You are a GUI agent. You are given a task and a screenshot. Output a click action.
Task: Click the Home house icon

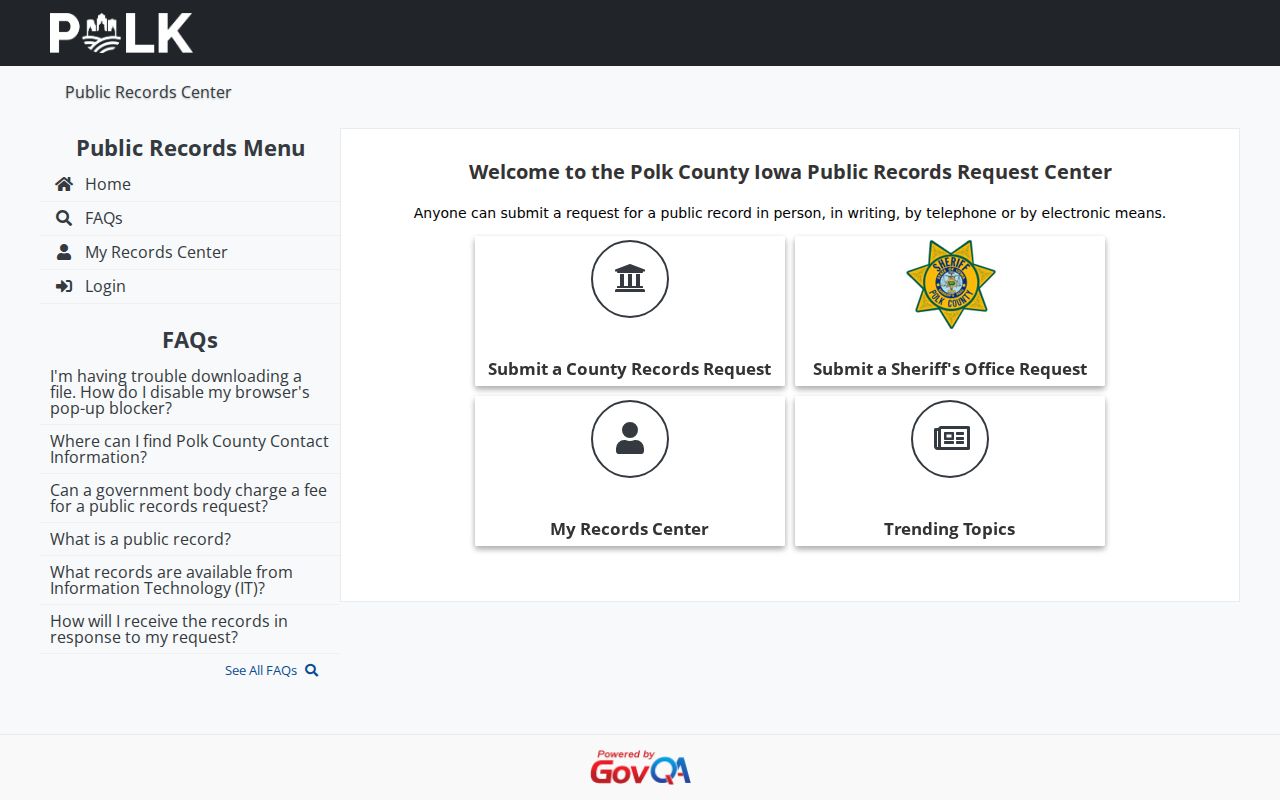click(x=64, y=184)
